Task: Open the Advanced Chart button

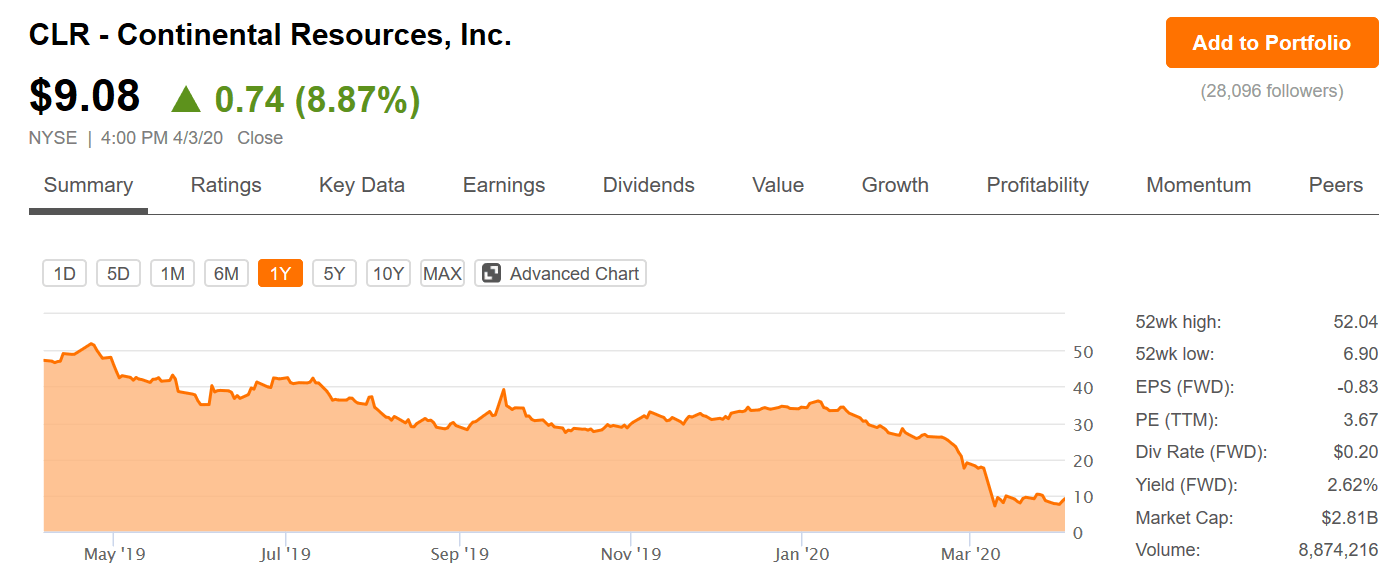Action: coord(561,273)
